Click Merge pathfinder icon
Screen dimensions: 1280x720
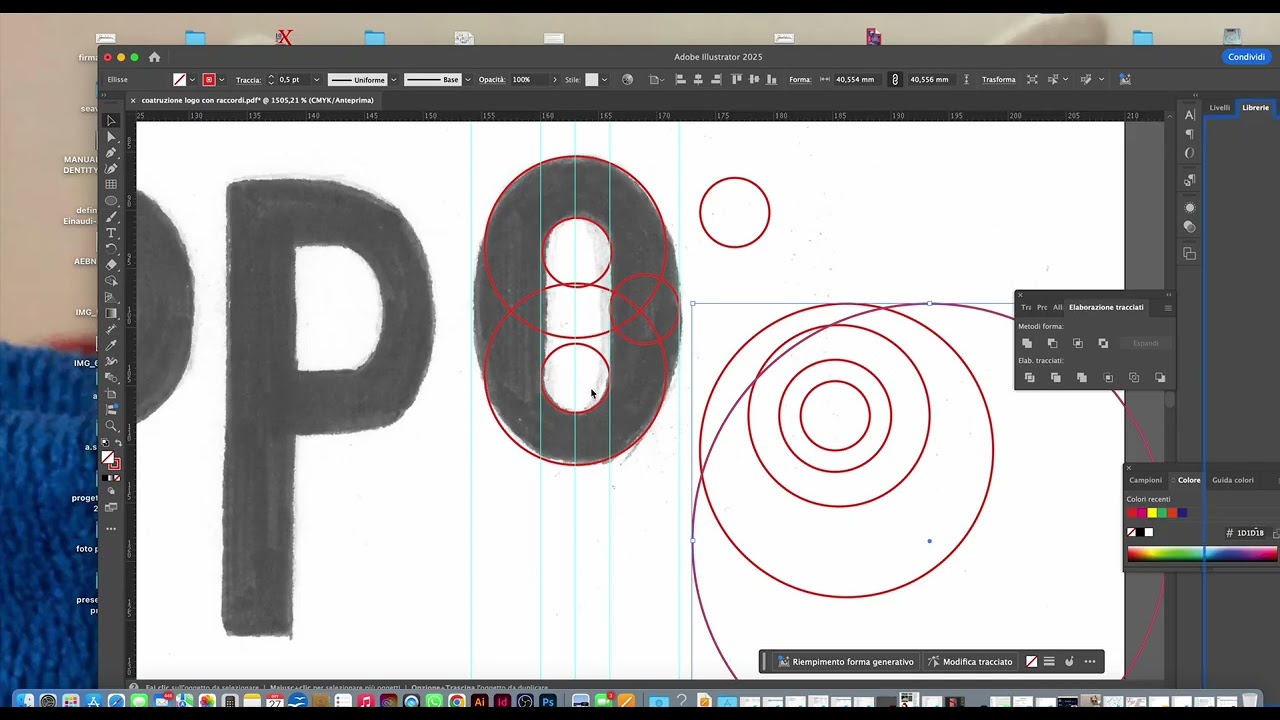point(1082,378)
